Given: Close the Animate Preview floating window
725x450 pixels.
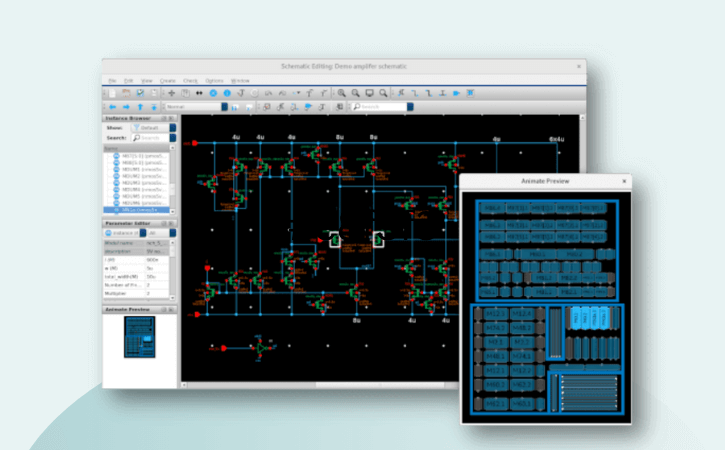Looking at the screenshot, I should tap(624, 181).
